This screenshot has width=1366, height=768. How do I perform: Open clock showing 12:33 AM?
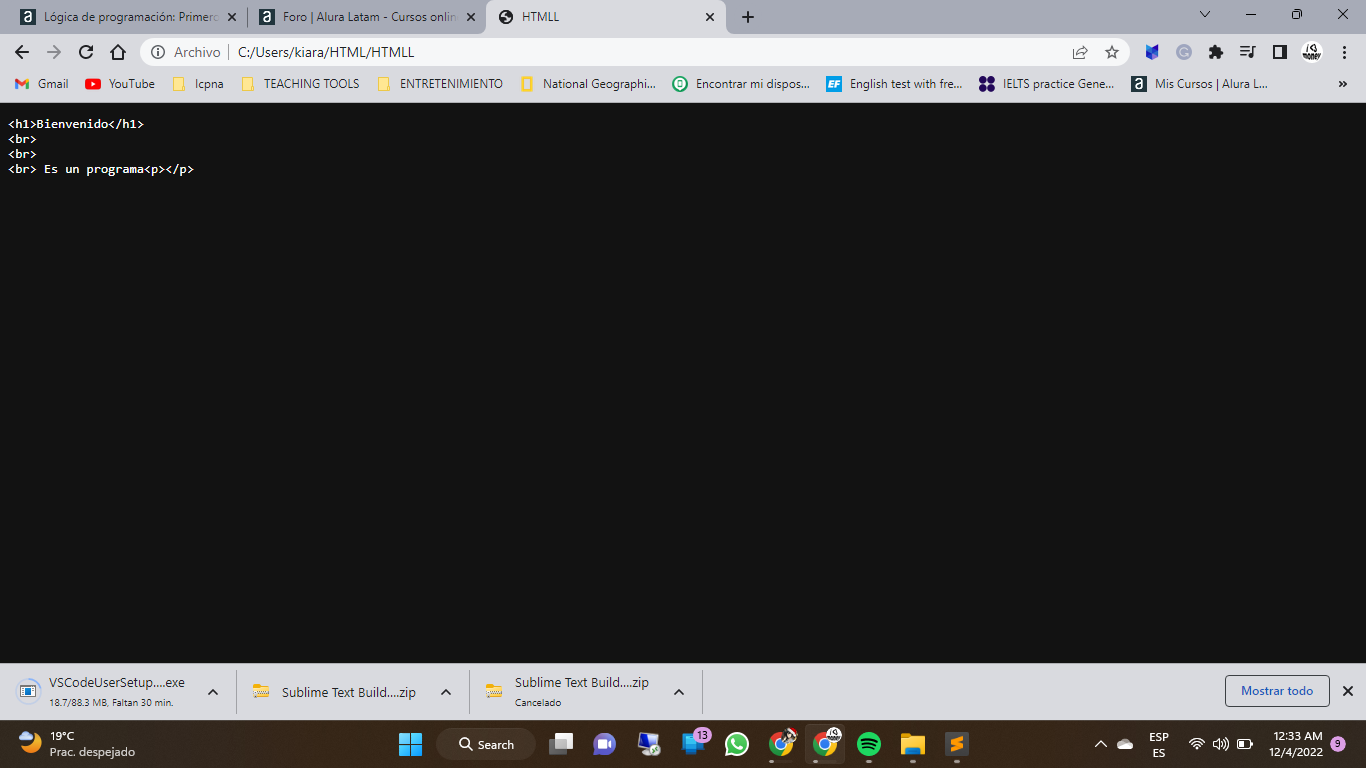tap(1297, 744)
